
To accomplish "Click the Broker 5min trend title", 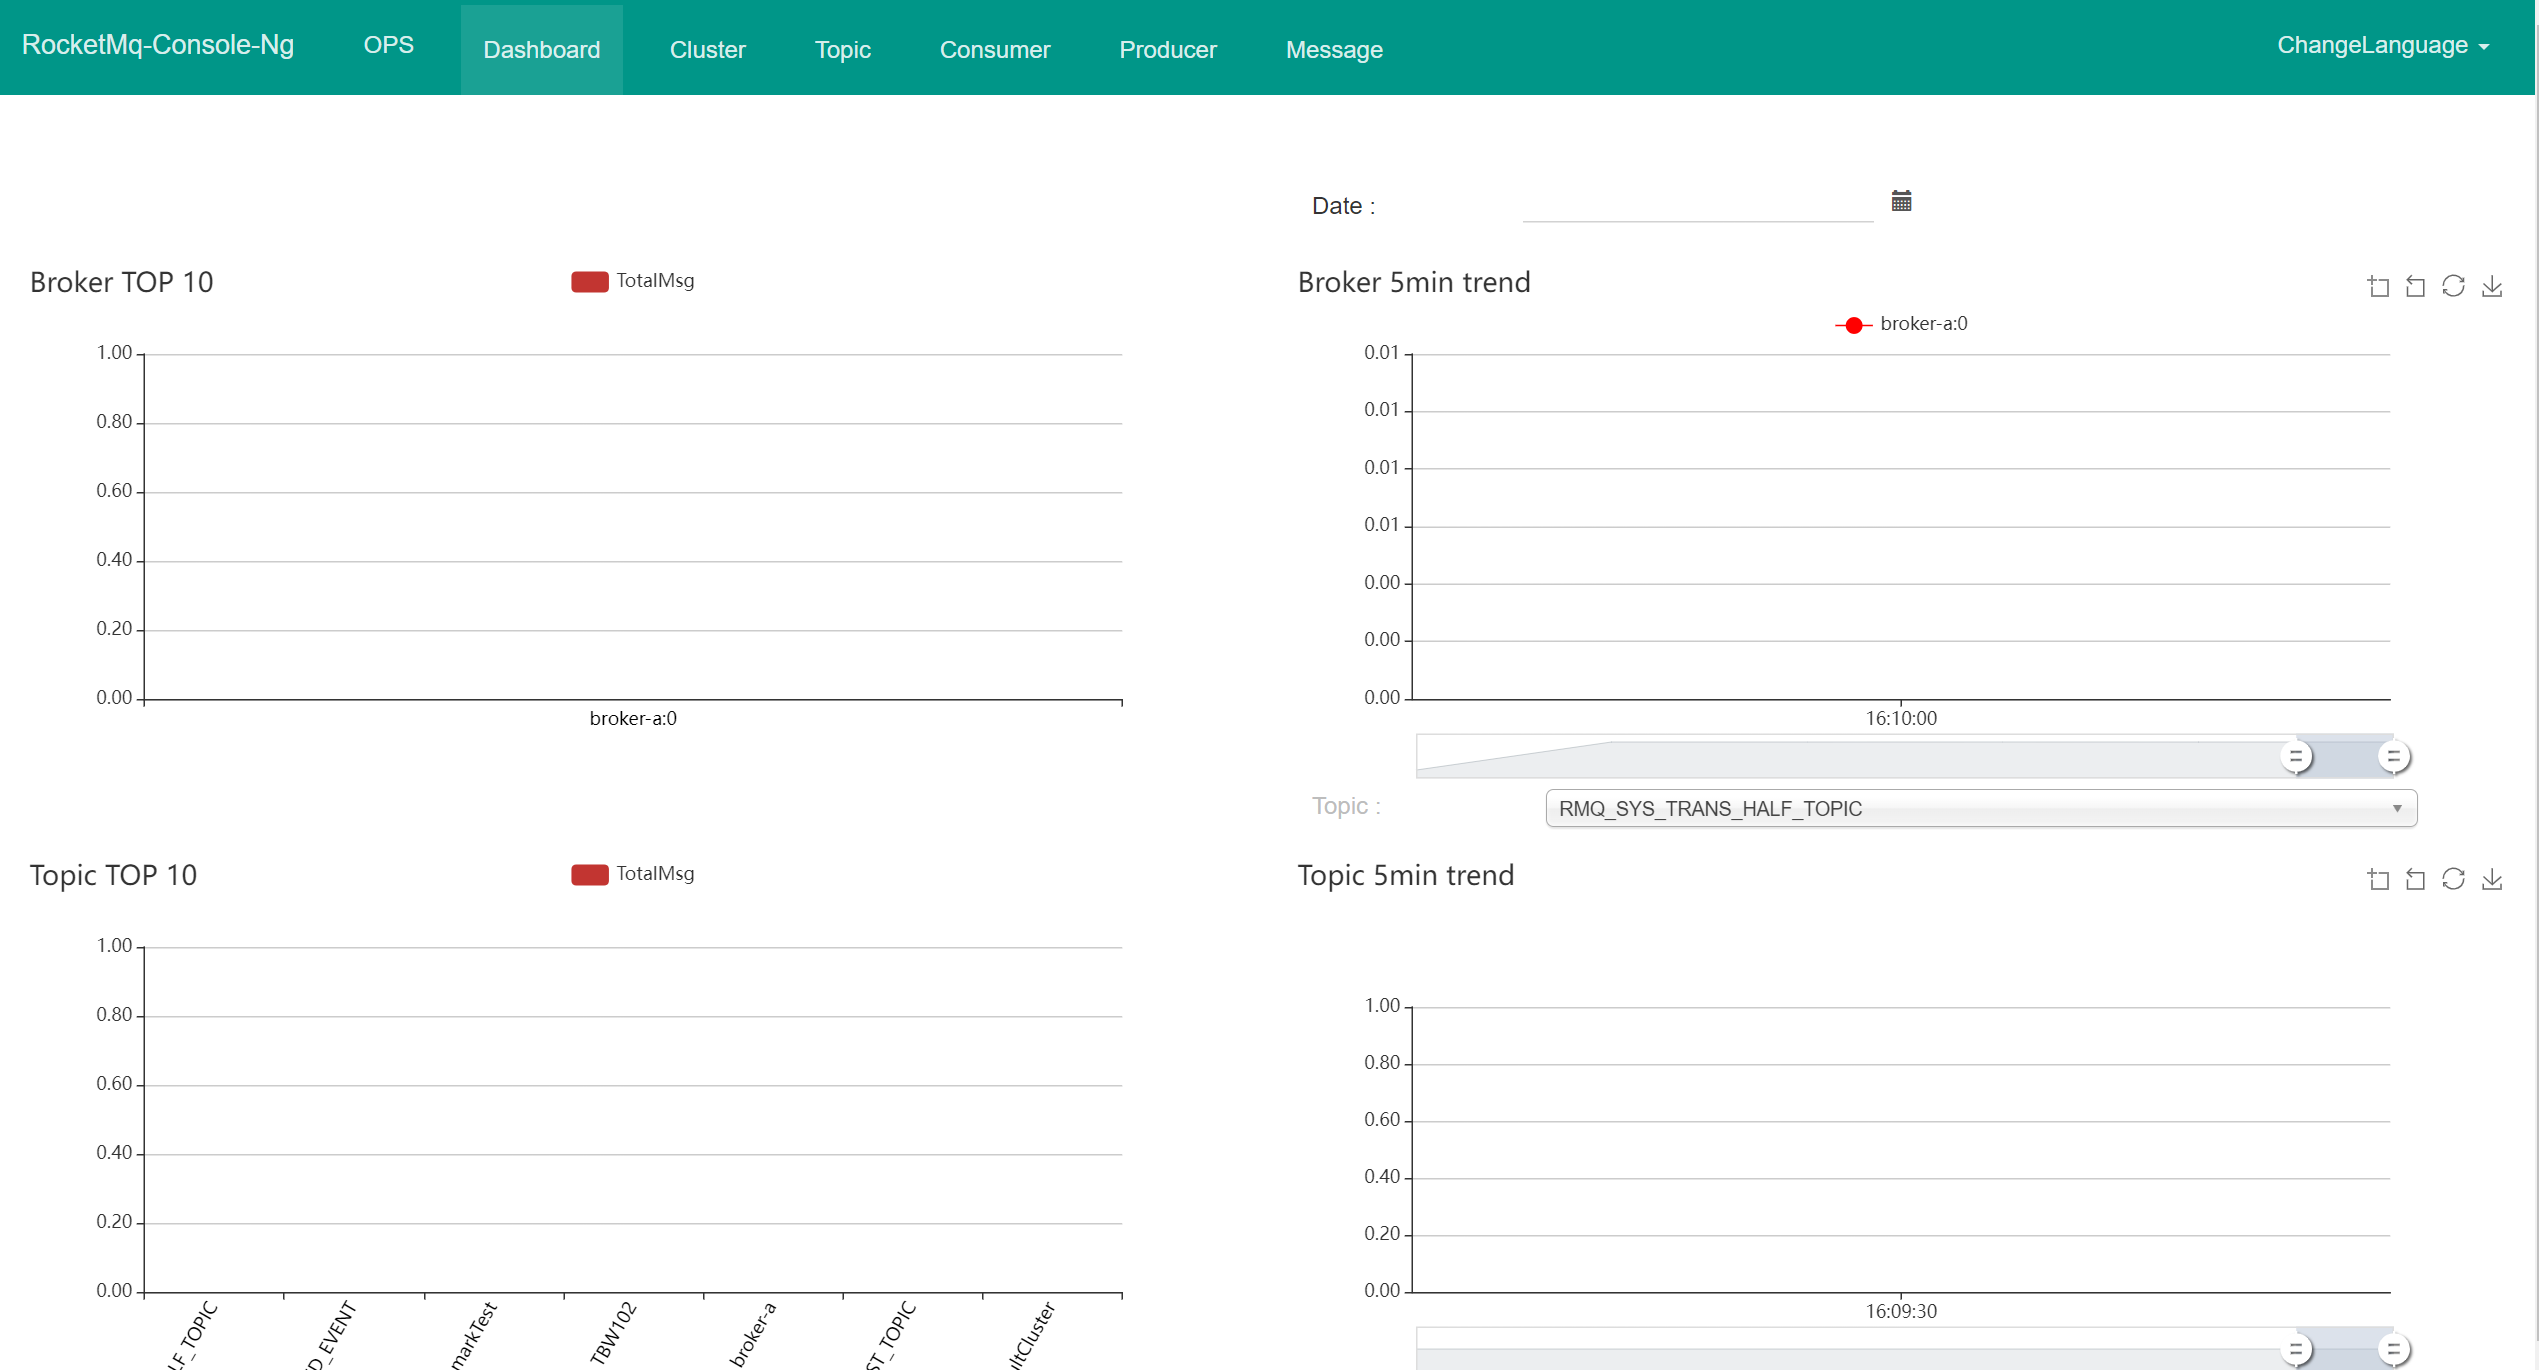I will 1414,282.
